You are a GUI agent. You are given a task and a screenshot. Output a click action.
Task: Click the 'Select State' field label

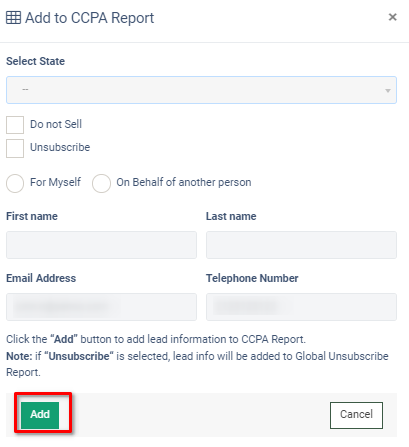(35, 61)
